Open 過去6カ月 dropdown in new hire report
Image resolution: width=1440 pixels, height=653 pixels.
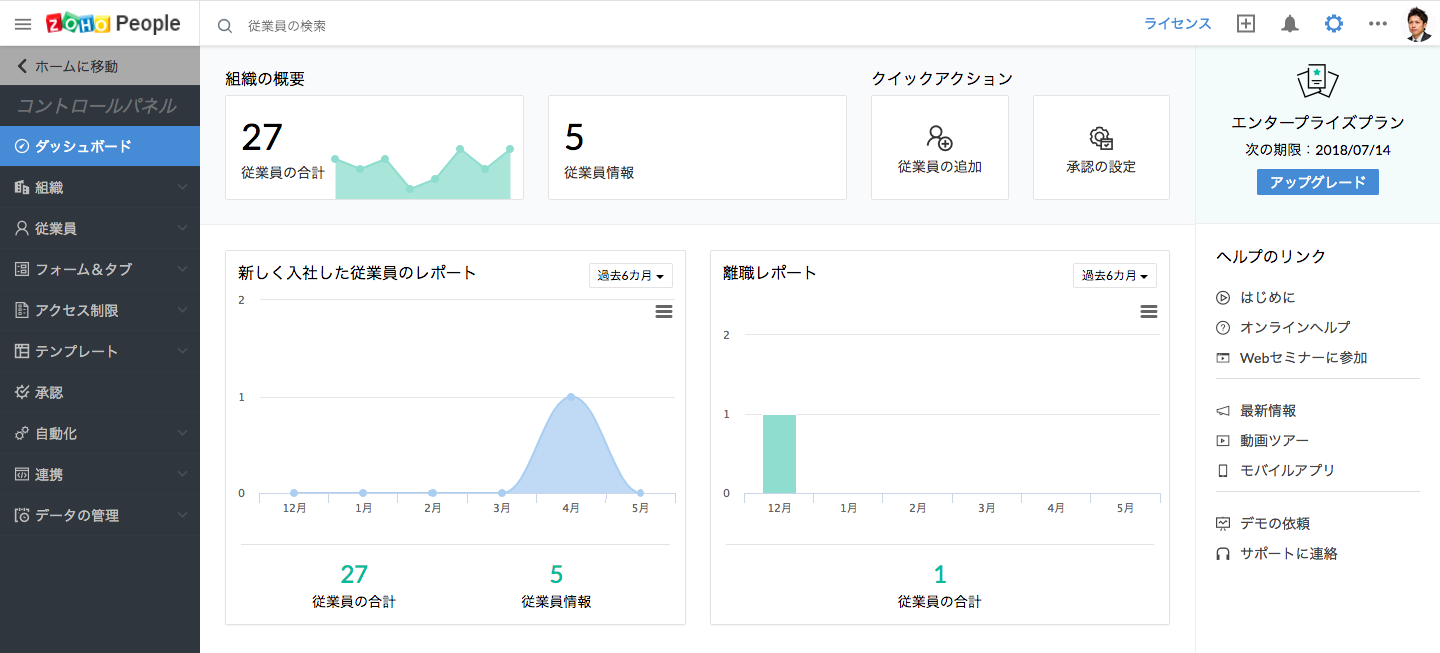pos(631,276)
